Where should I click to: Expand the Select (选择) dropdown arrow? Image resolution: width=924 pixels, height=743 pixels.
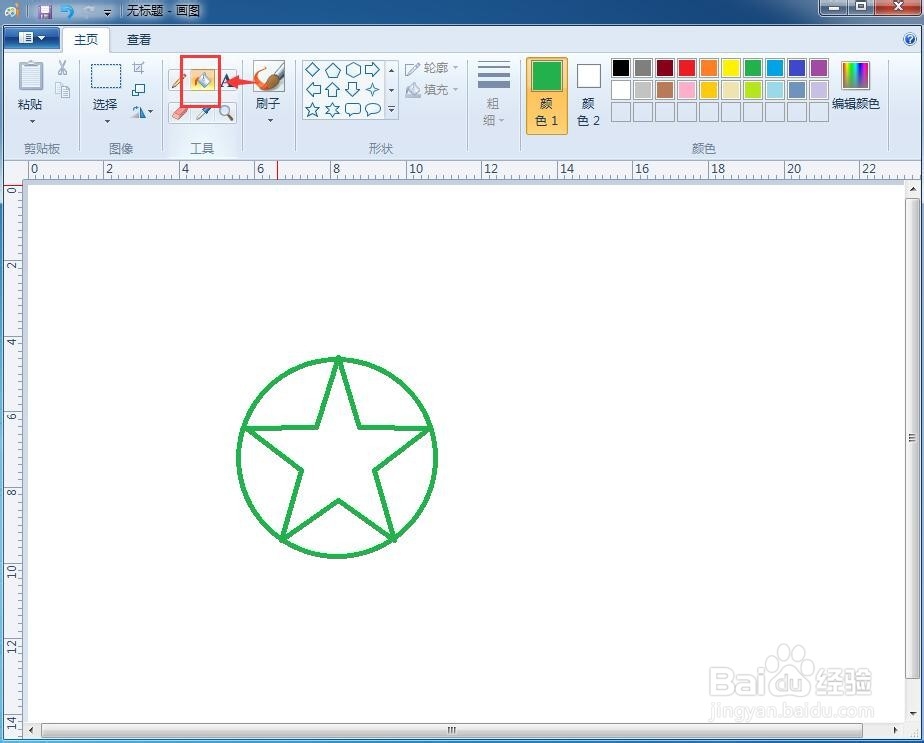point(107,122)
